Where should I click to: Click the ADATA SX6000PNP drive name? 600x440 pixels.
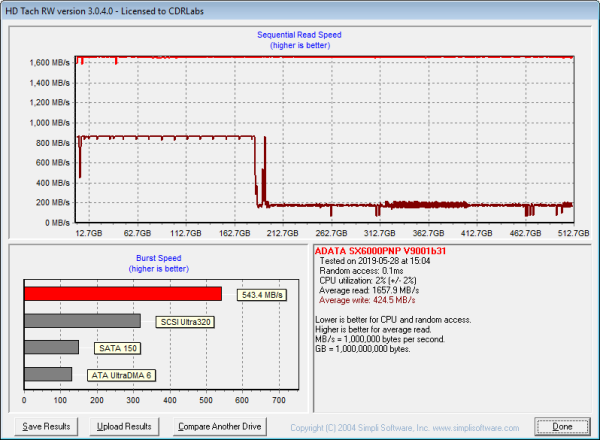380,251
